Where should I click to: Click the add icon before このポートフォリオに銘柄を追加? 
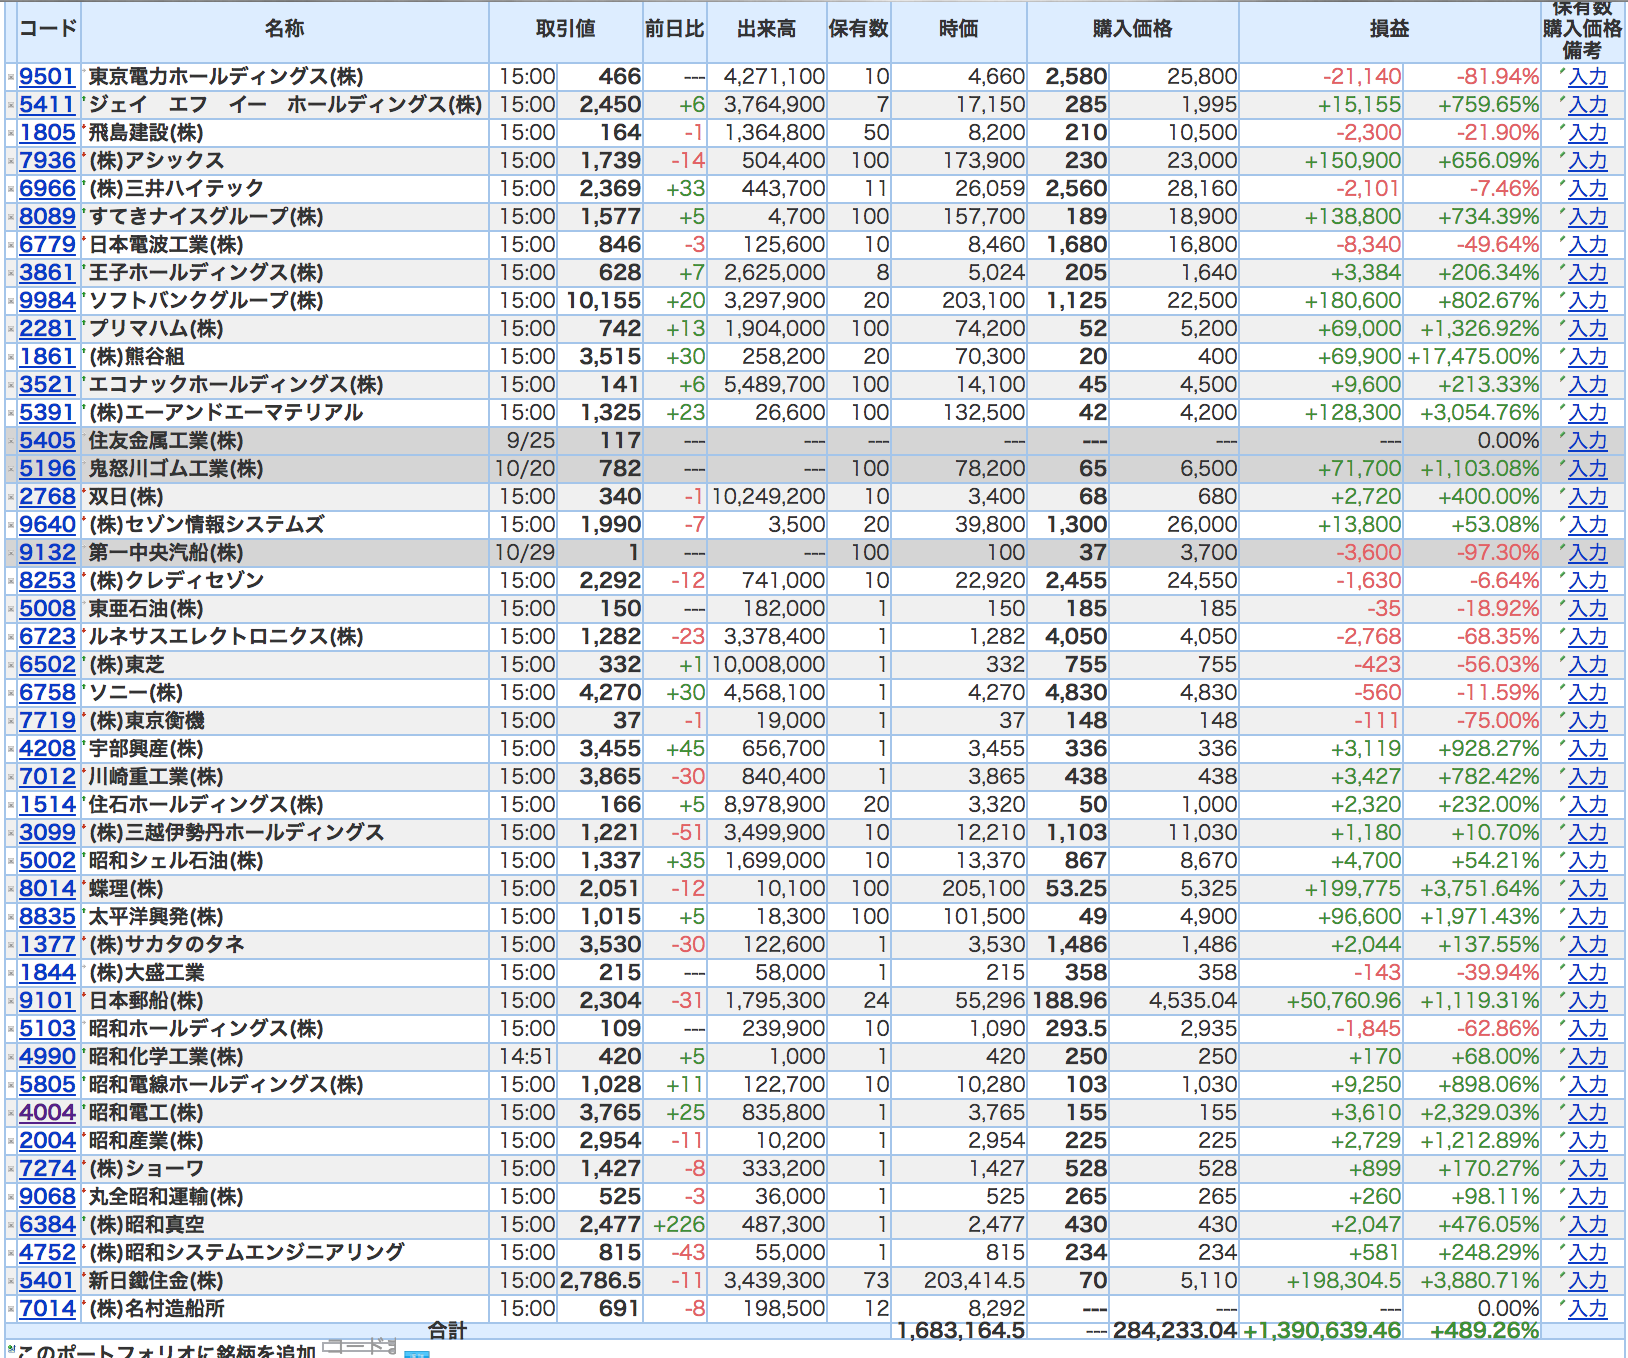11,1349
